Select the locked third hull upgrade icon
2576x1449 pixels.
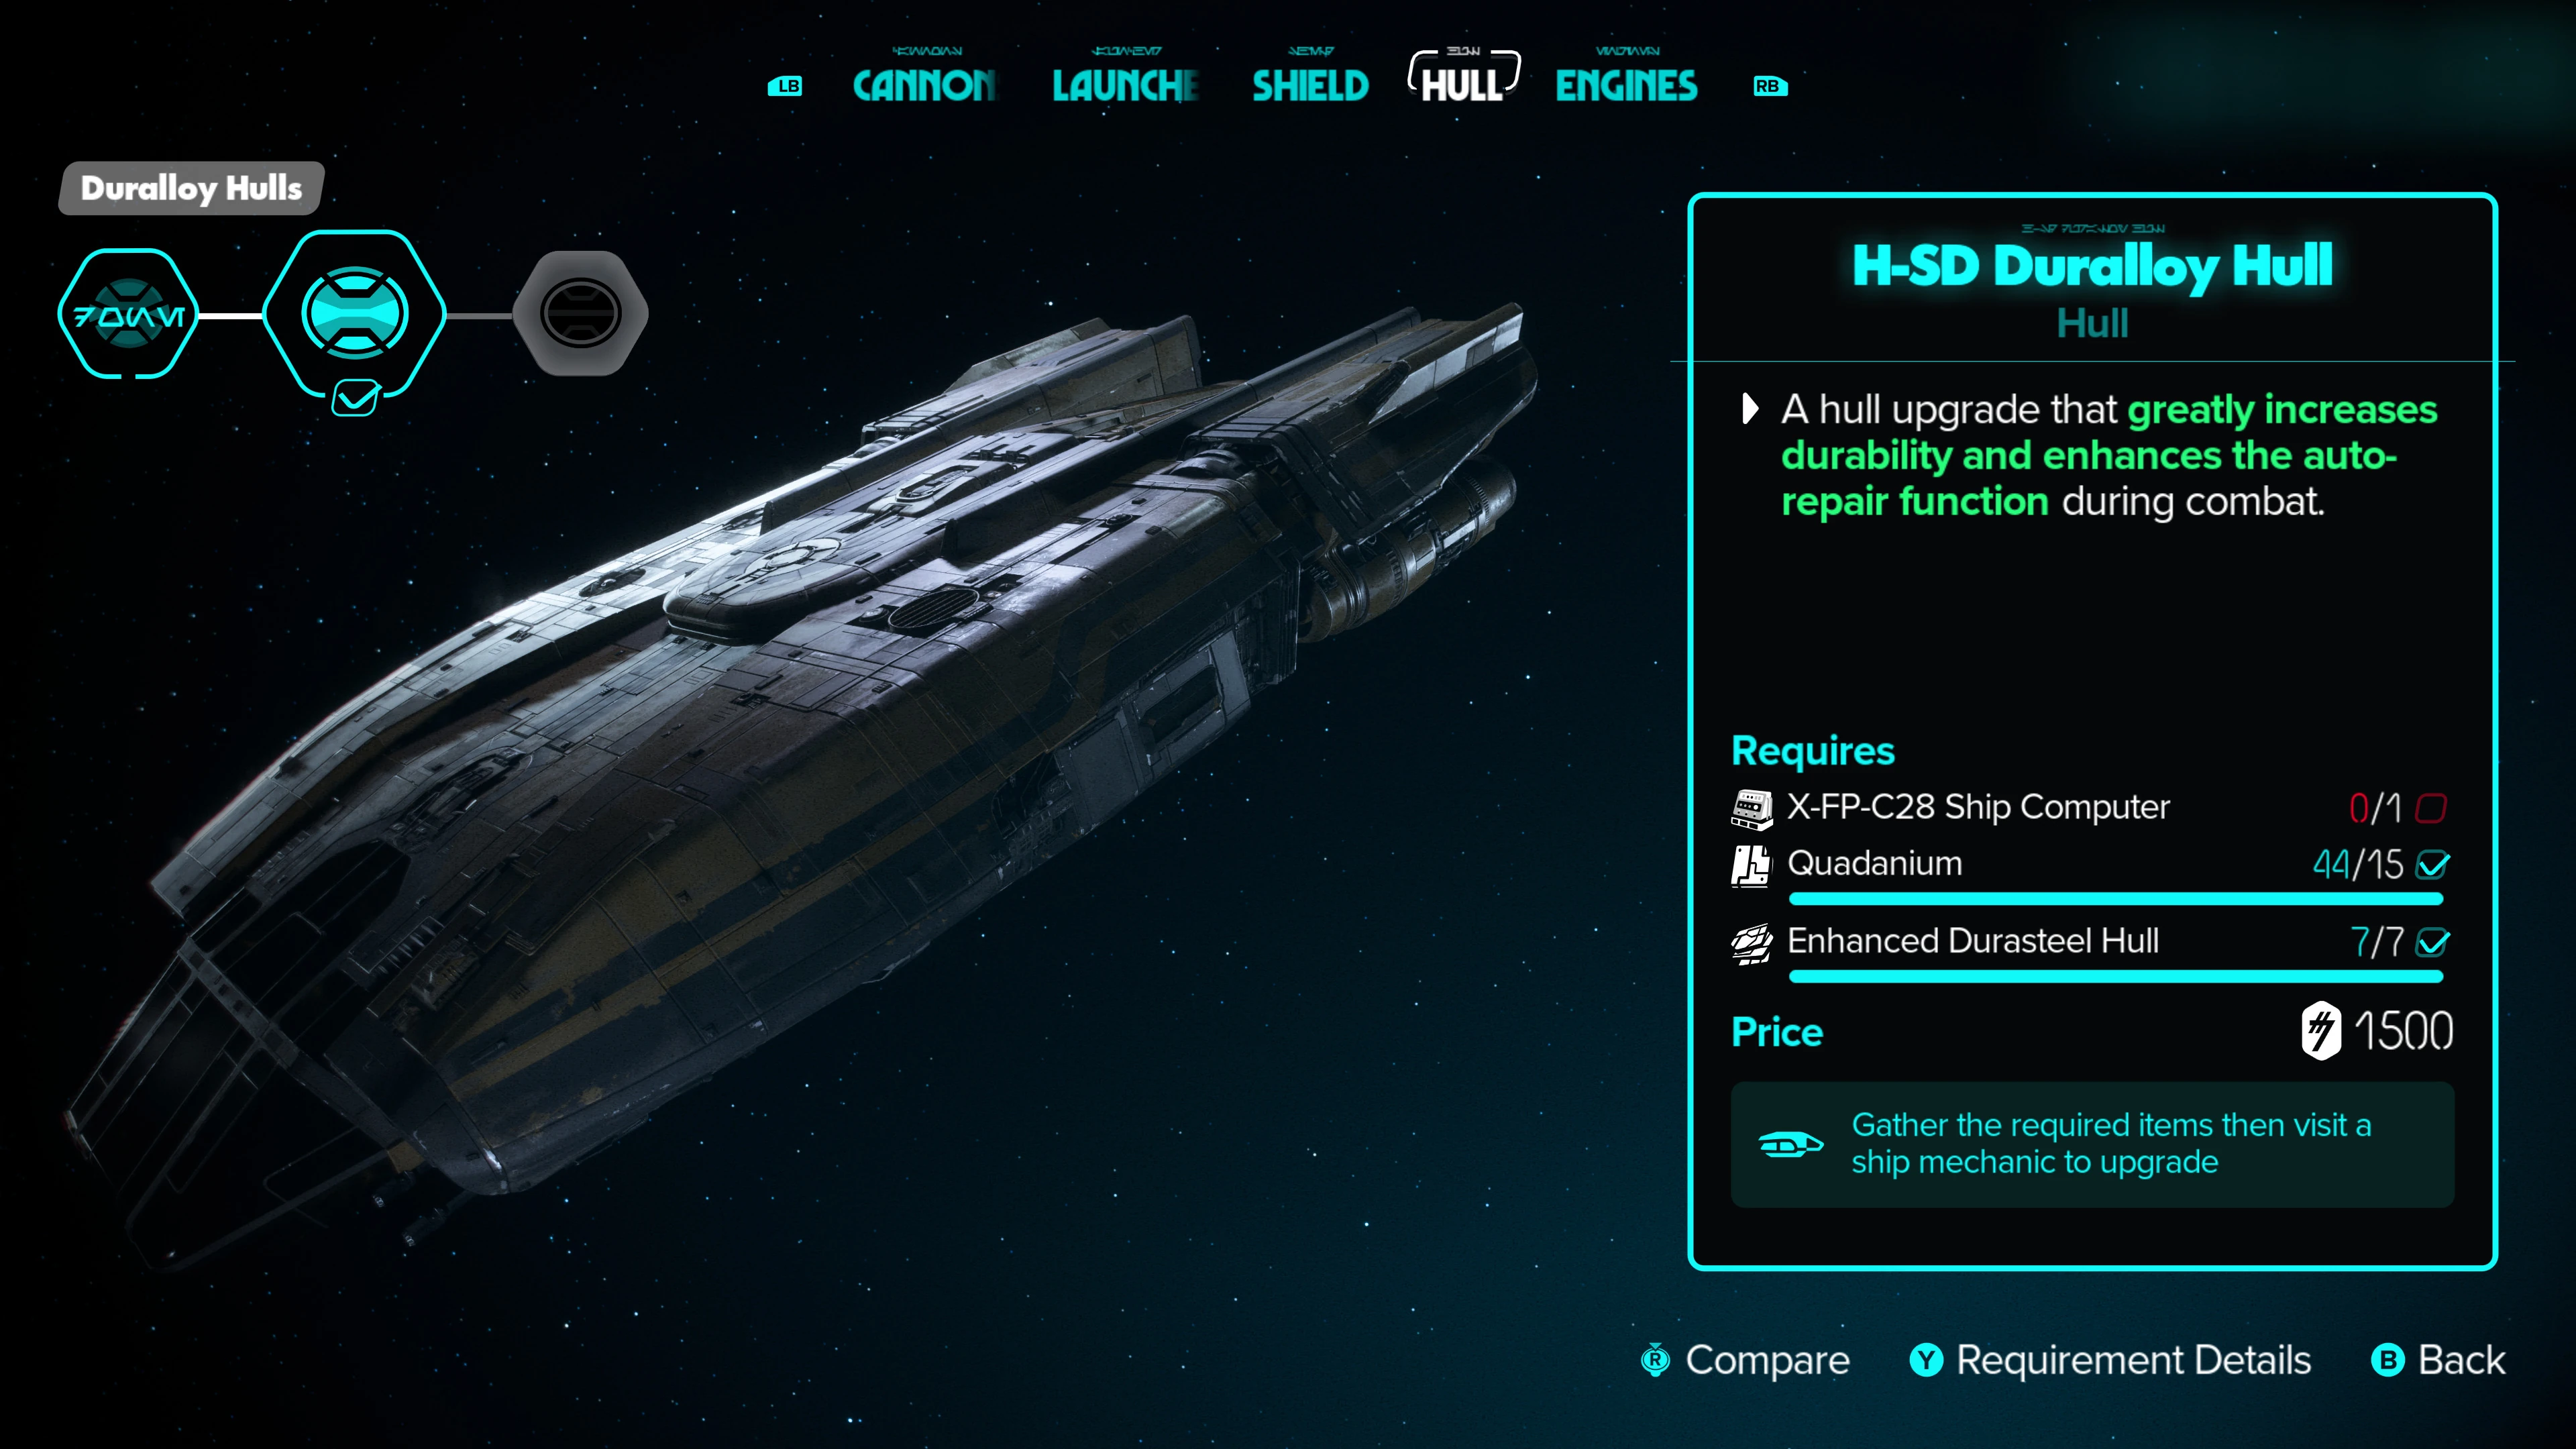[580, 313]
